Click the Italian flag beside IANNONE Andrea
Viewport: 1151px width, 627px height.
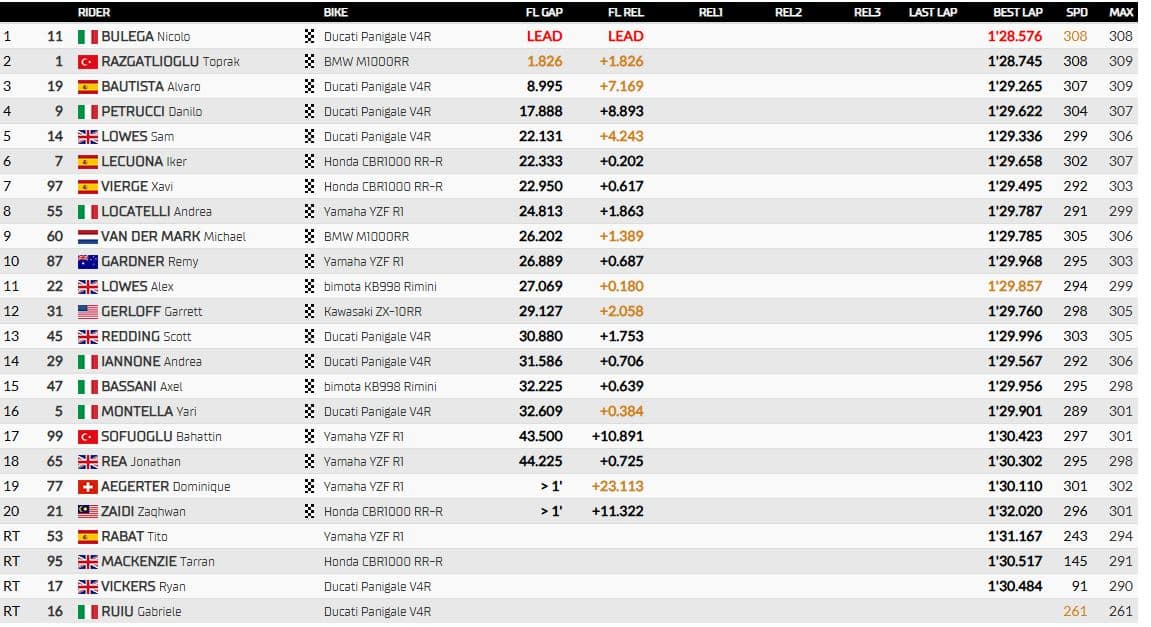click(x=87, y=362)
